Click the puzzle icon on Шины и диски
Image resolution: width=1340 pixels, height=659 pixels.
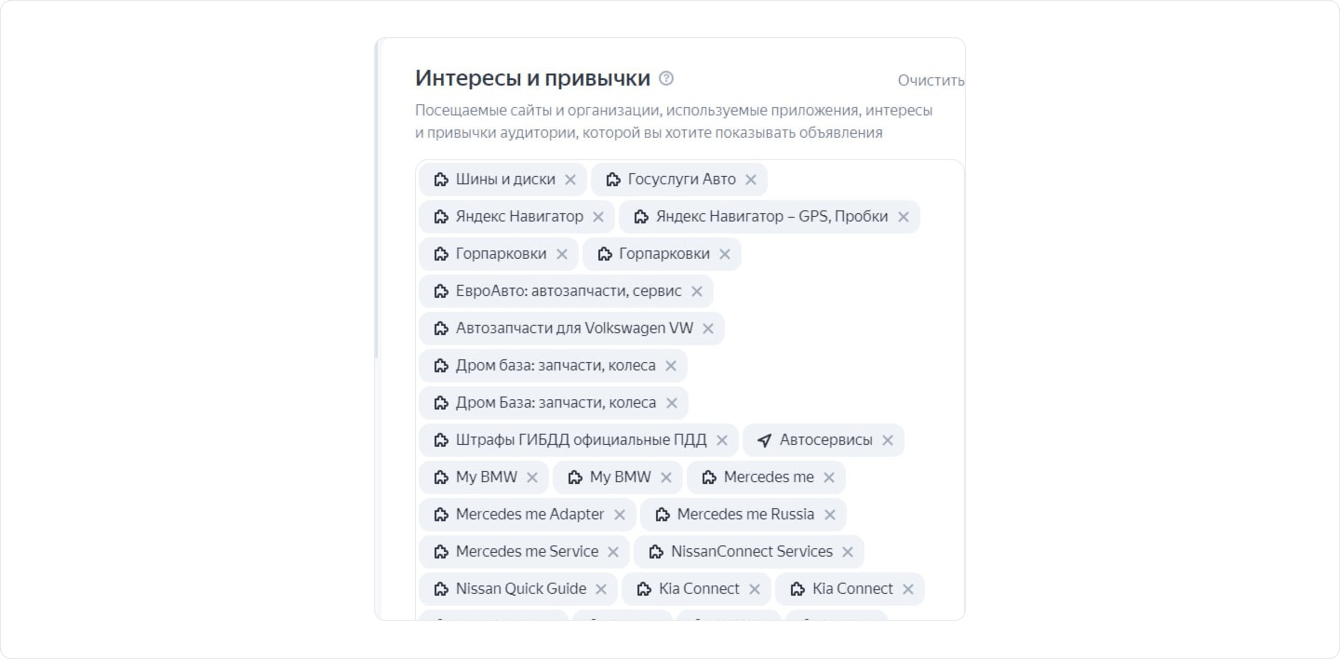click(x=441, y=180)
